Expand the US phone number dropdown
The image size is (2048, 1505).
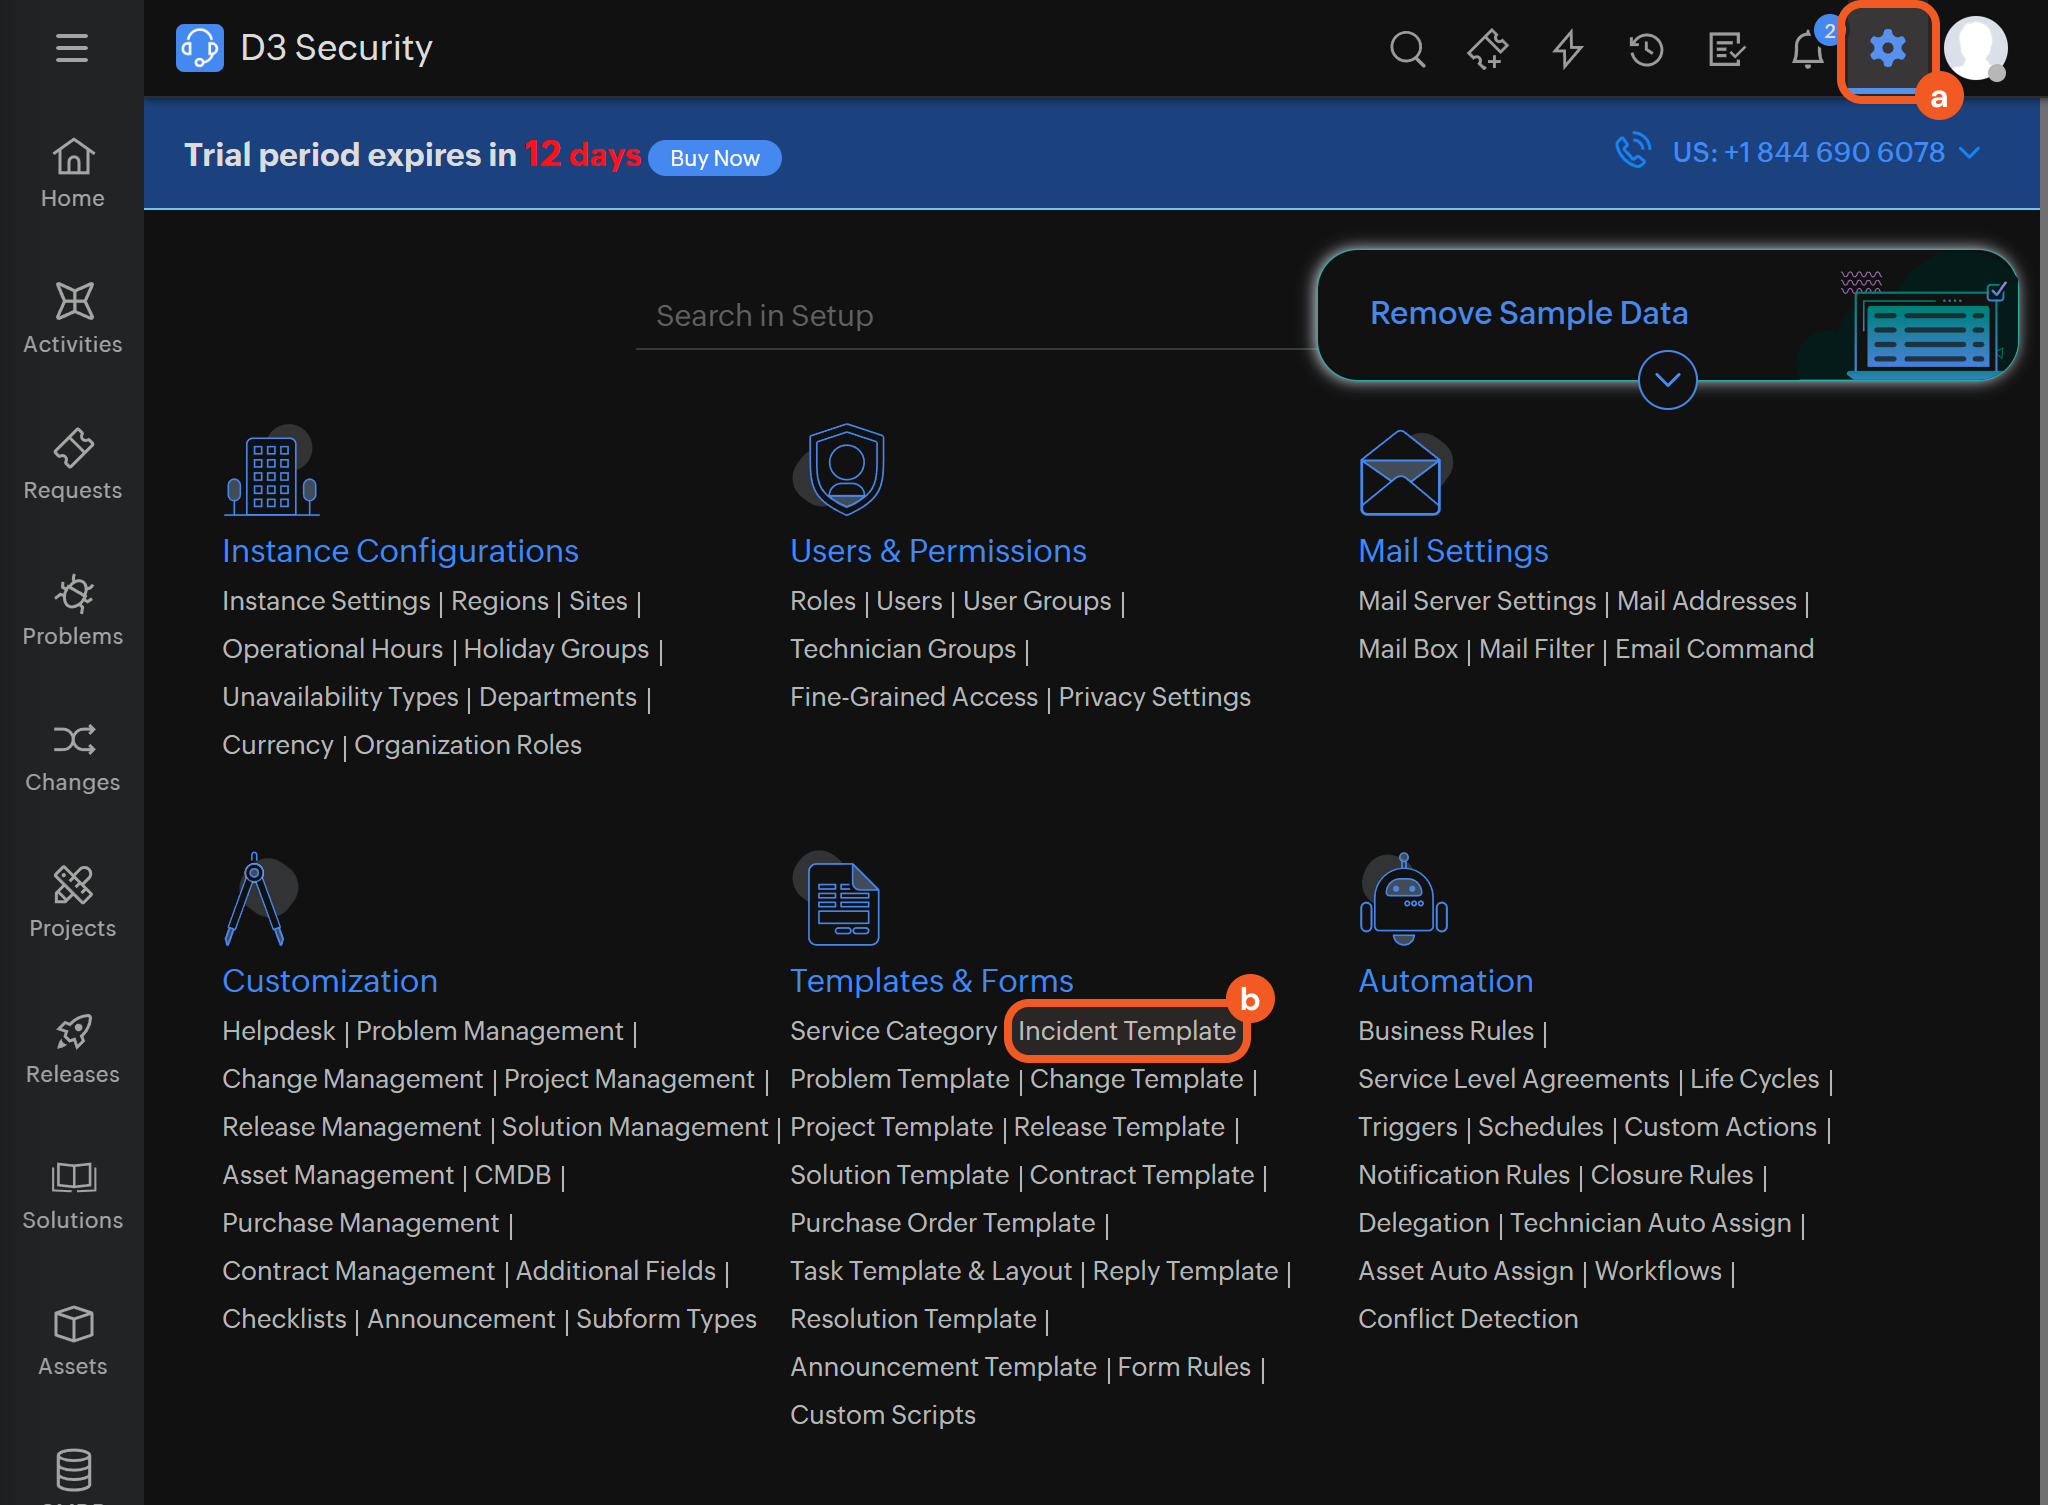click(x=1970, y=153)
